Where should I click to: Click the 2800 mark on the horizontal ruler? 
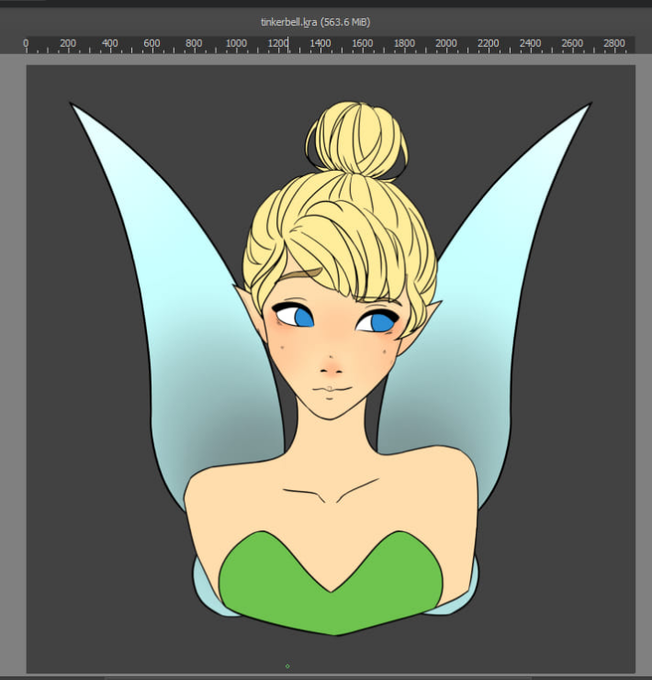coord(614,43)
